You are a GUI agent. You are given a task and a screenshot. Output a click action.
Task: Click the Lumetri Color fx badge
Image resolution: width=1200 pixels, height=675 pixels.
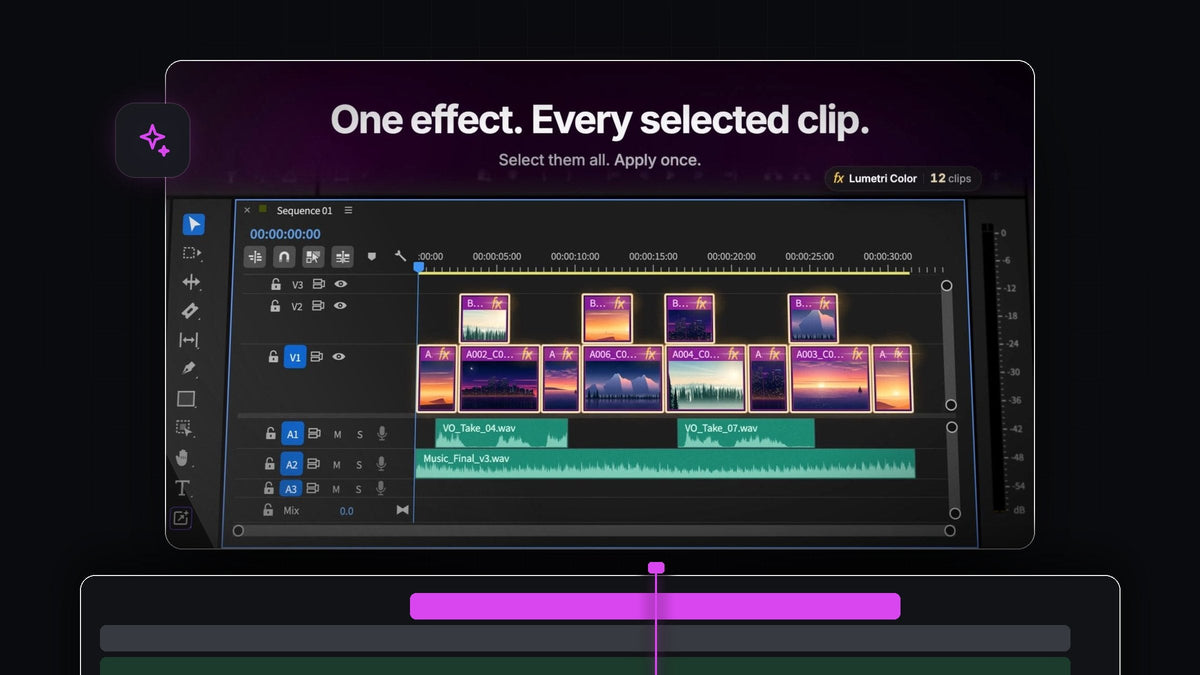pyautogui.click(x=903, y=178)
